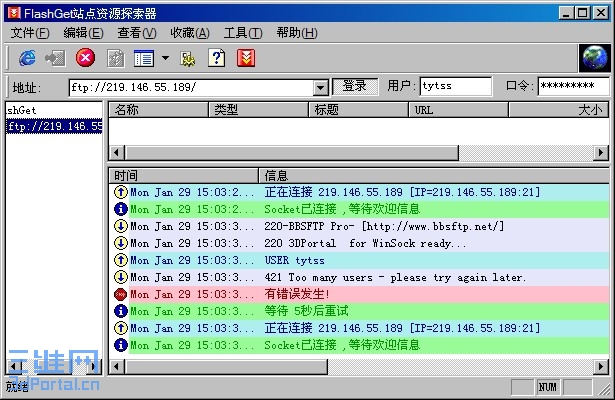
Task: Open the 帮助(H) menu
Action: [297, 33]
